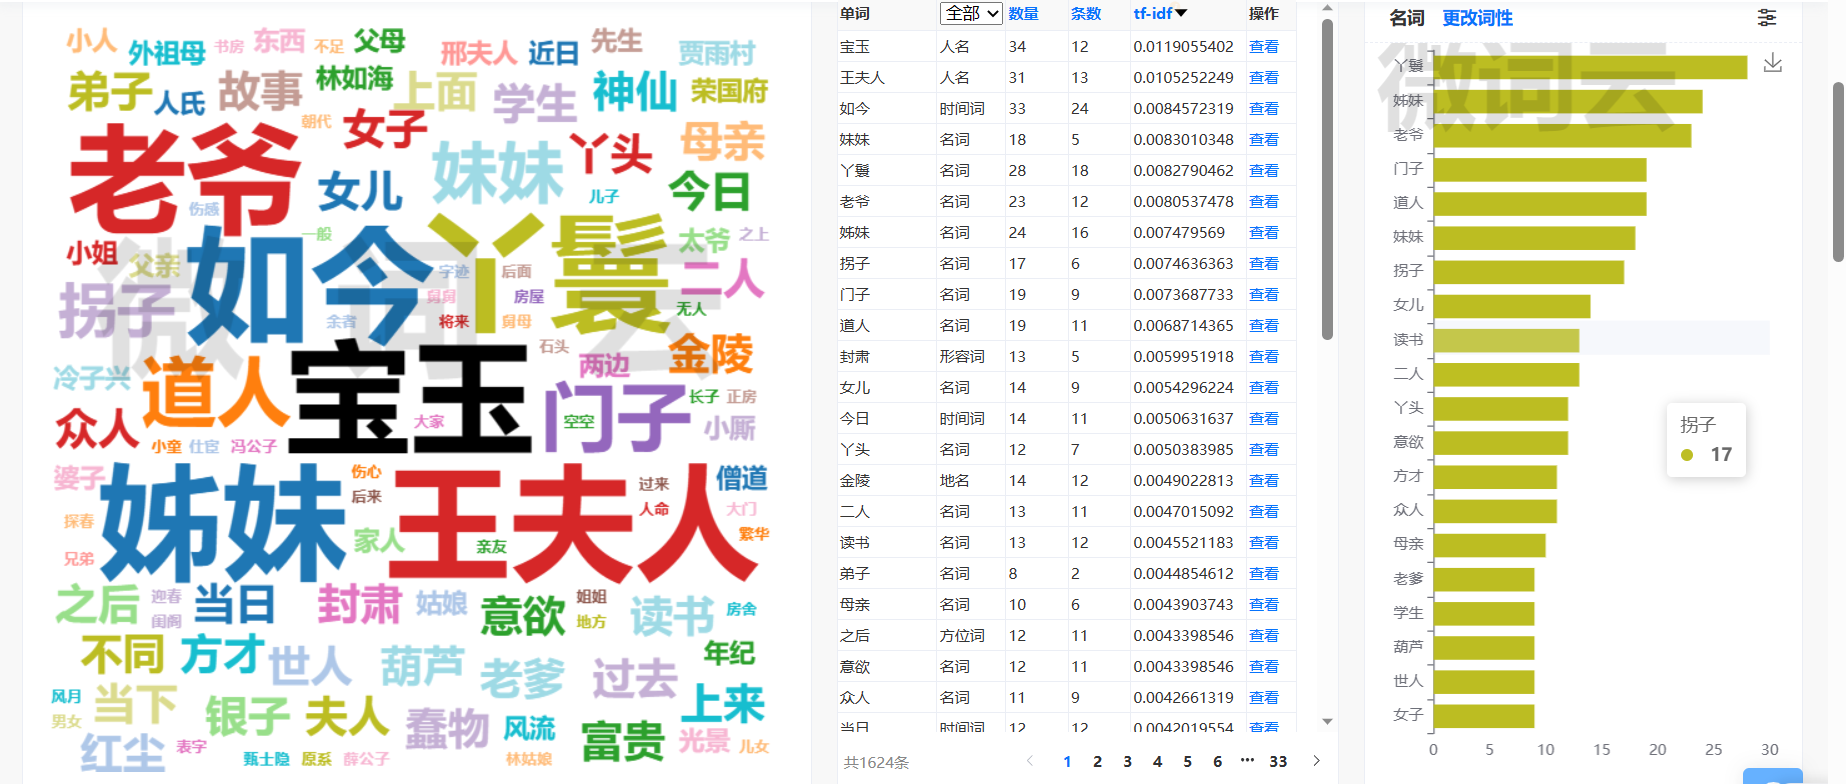Click the word 神仙 in word cloud
This screenshot has height=784, width=1846.
click(635, 92)
